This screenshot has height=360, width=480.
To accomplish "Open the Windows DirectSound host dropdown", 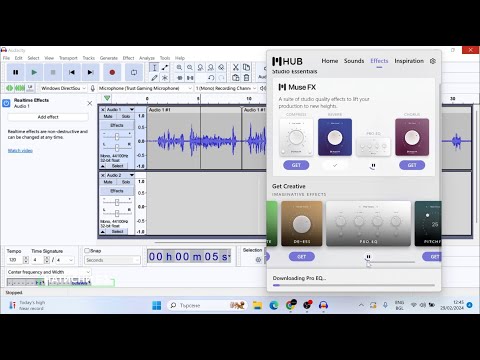I will pyautogui.click(x=63, y=88).
